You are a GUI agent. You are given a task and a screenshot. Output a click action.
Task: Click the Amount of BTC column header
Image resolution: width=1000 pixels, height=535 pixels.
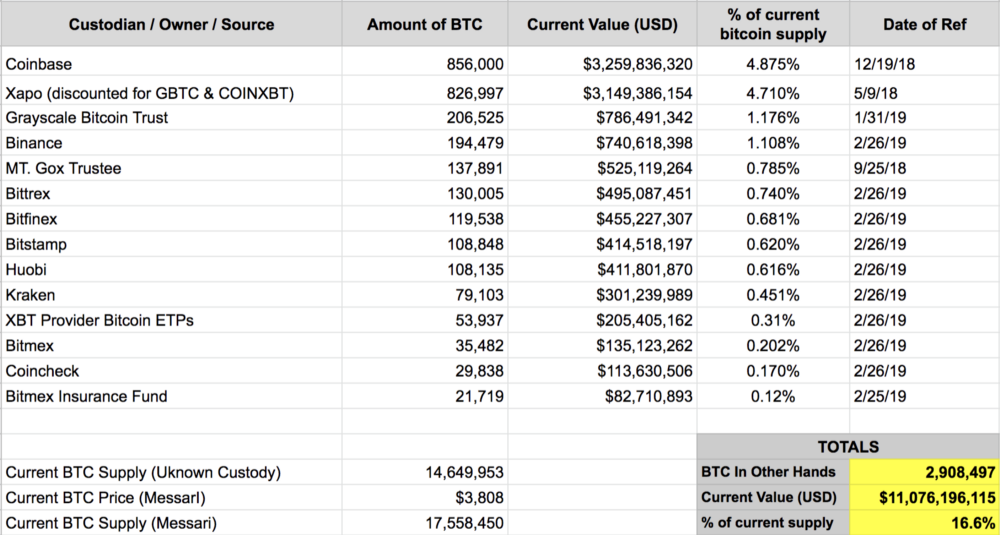(425, 25)
